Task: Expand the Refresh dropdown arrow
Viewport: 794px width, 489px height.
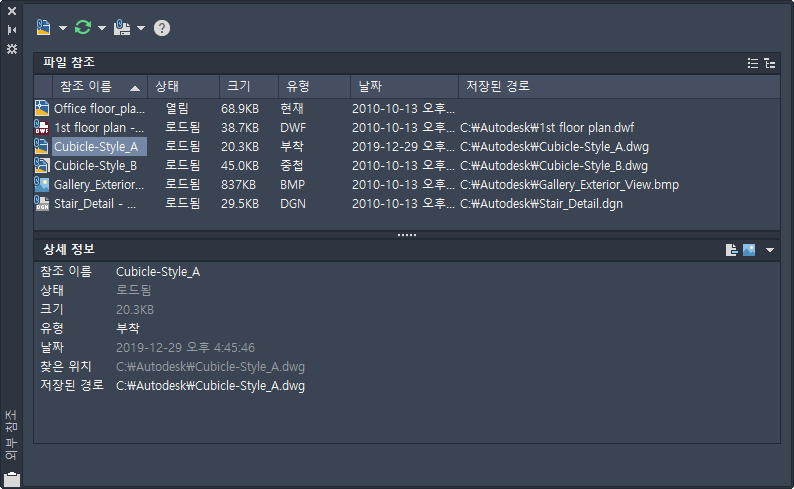Action: (102, 28)
